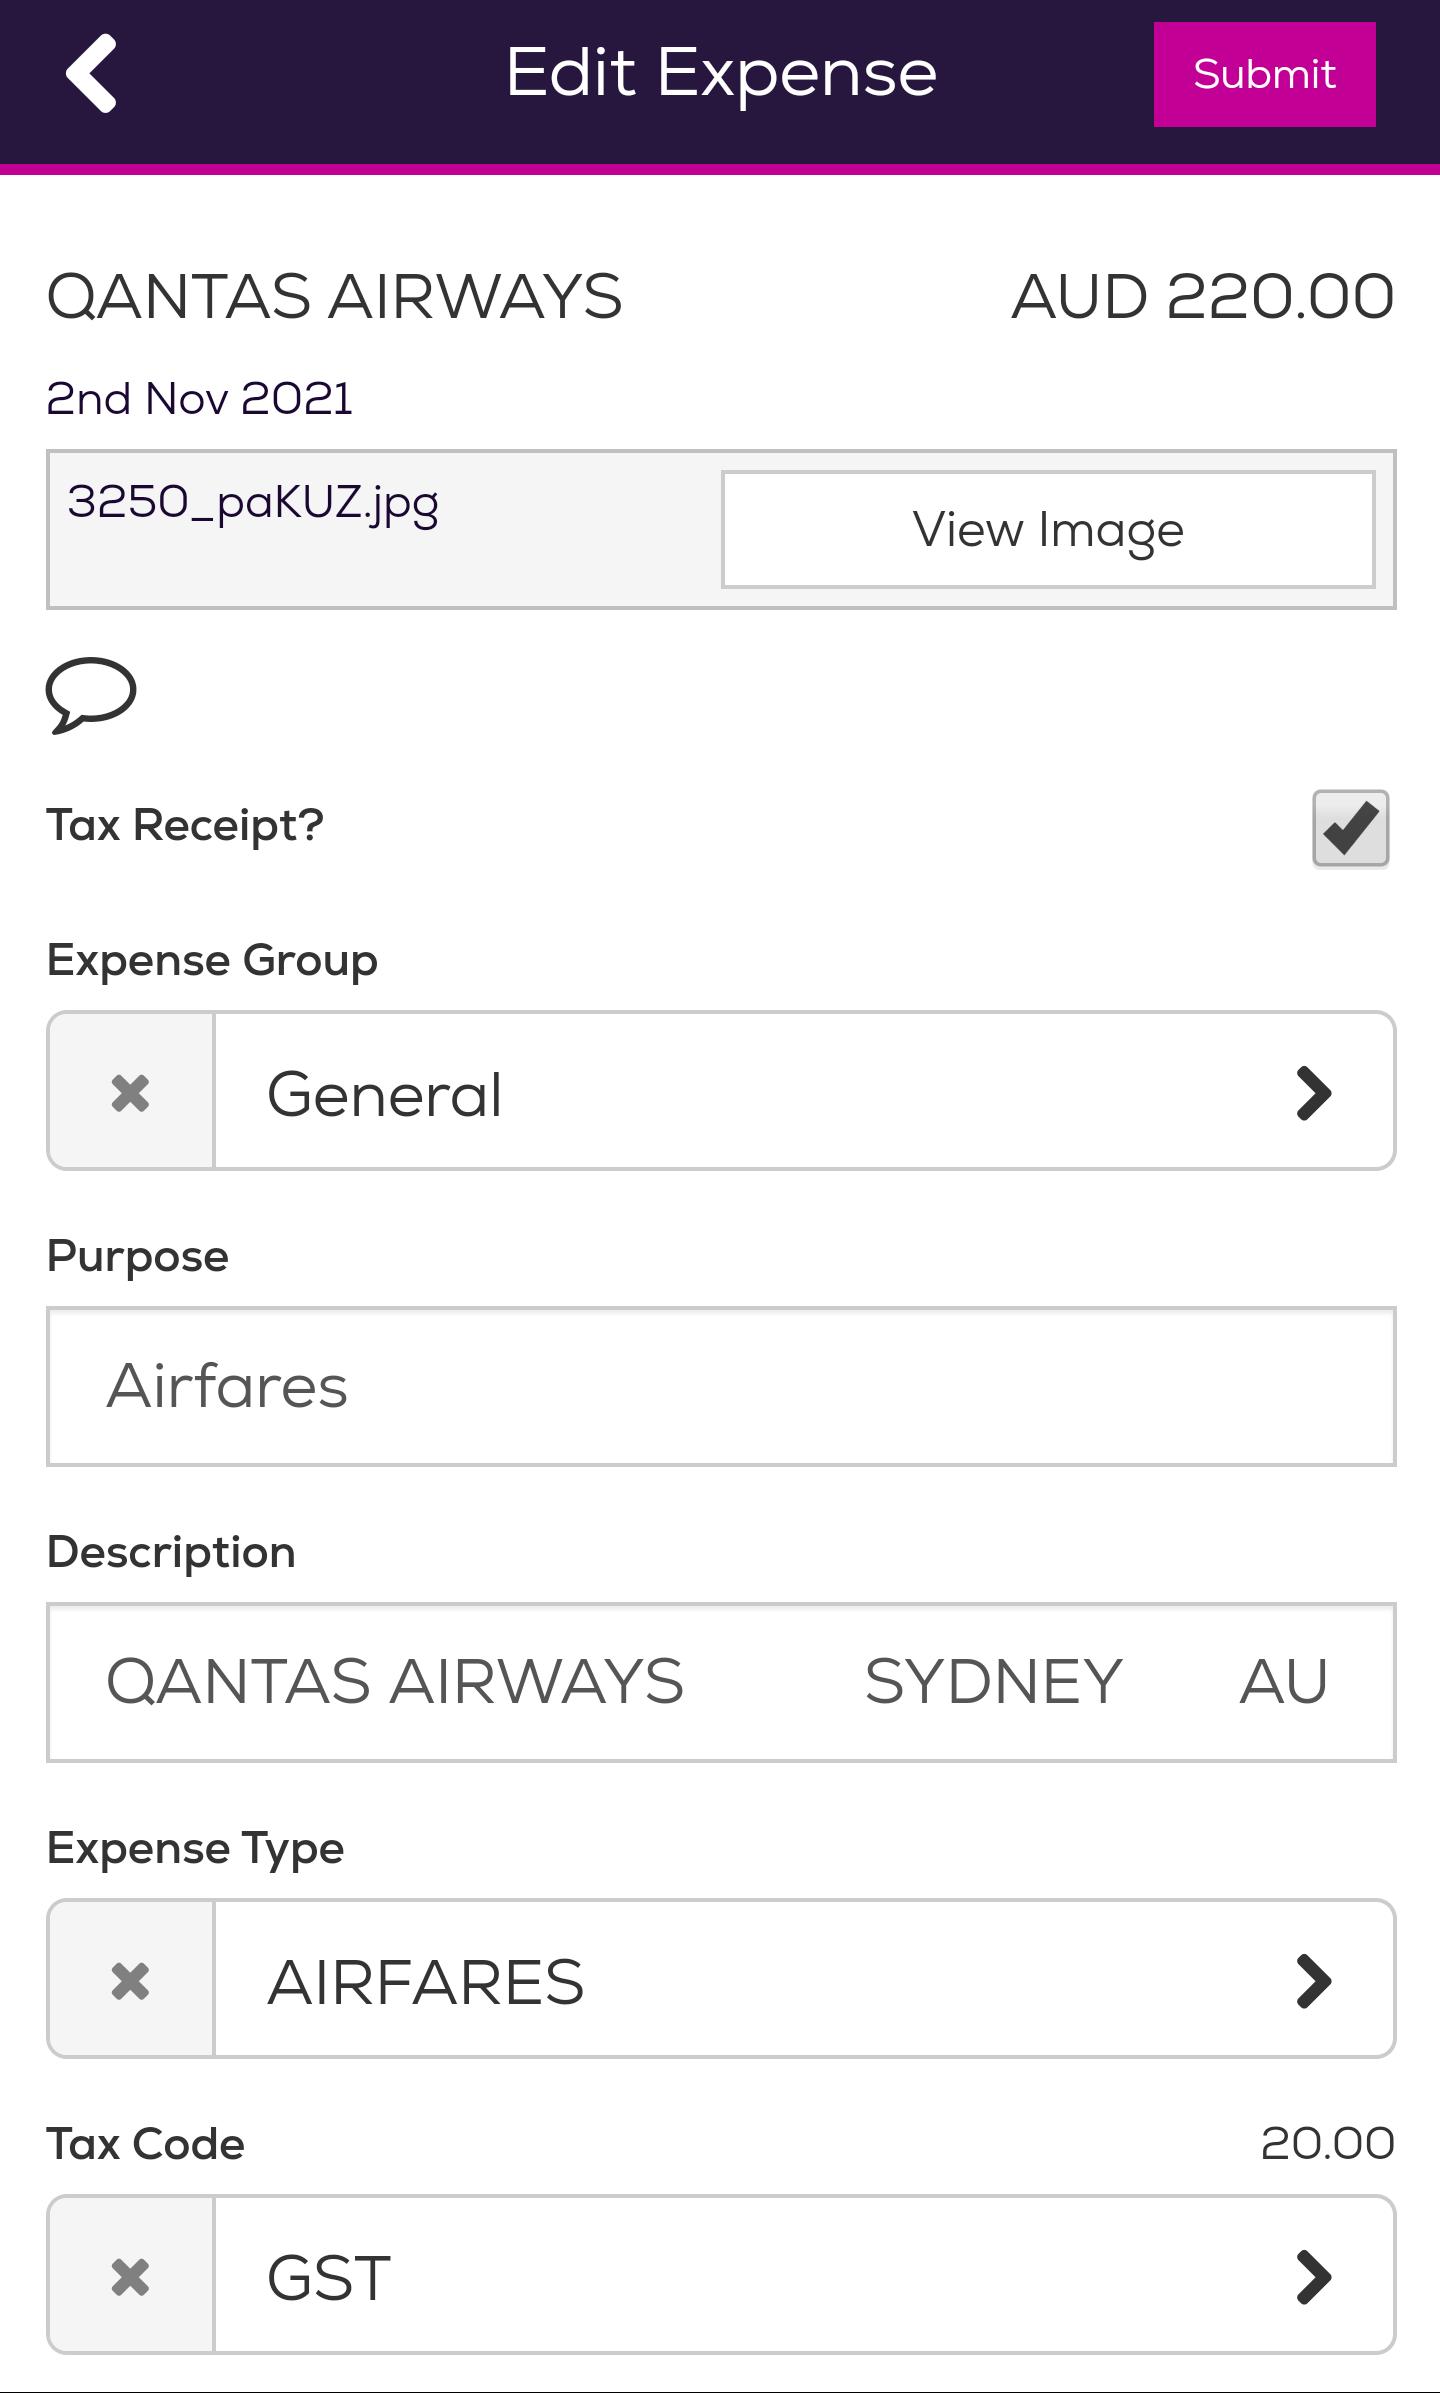Select the 3250_paKUZ.jpg attachment name
The image size is (1440, 2393).
pos(253,502)
